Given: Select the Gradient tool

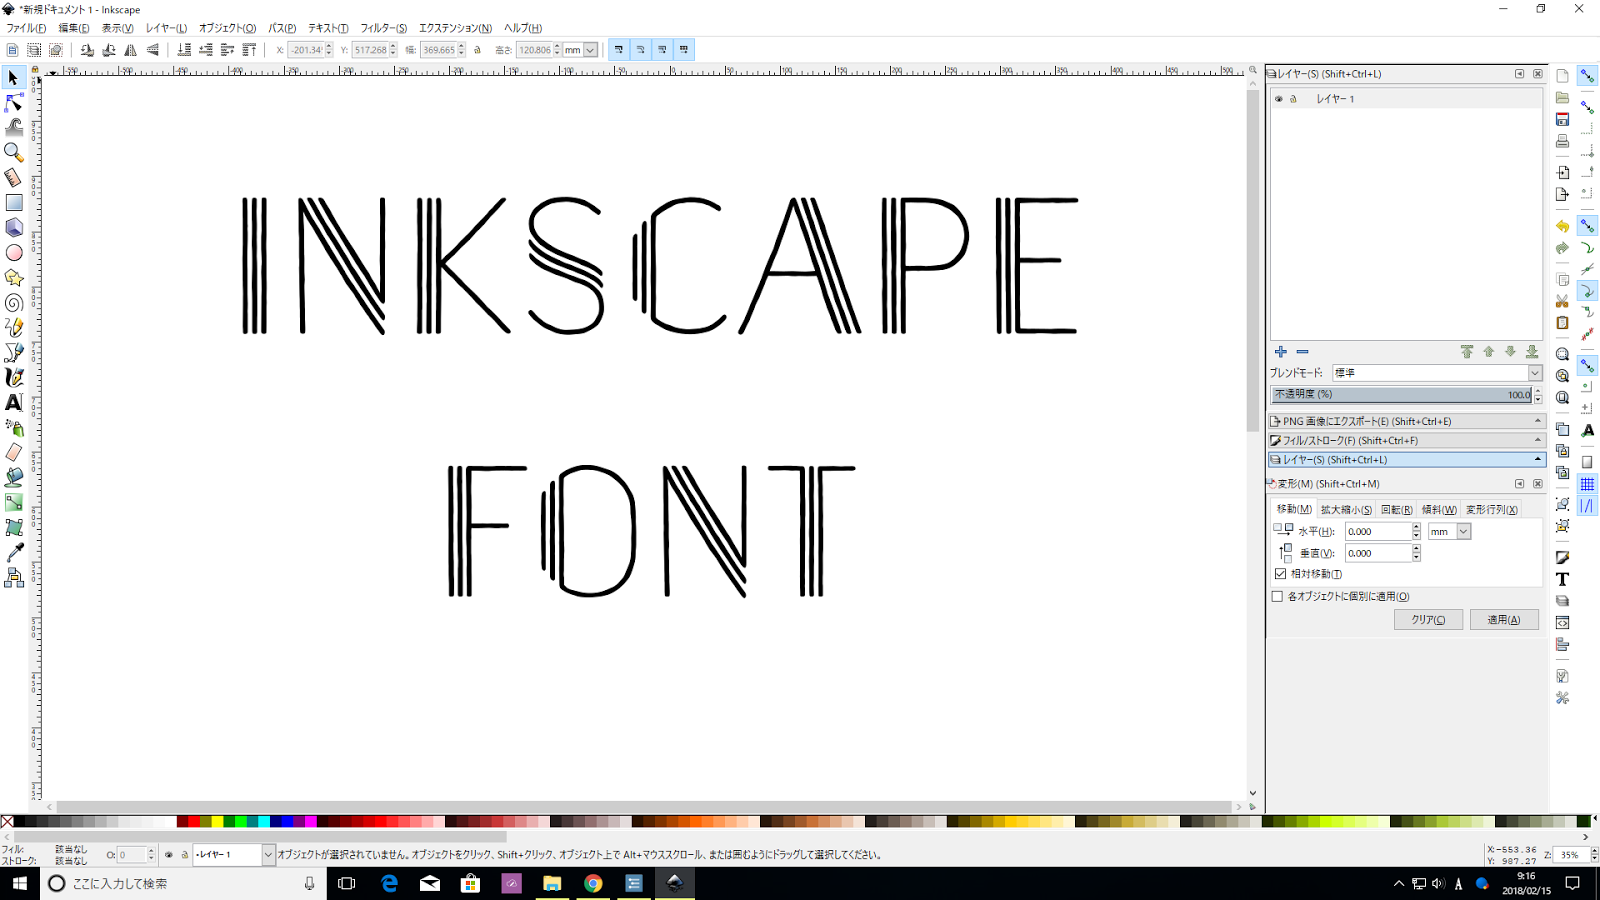Looking at the screenshot, I should click(x=14, y=503).
